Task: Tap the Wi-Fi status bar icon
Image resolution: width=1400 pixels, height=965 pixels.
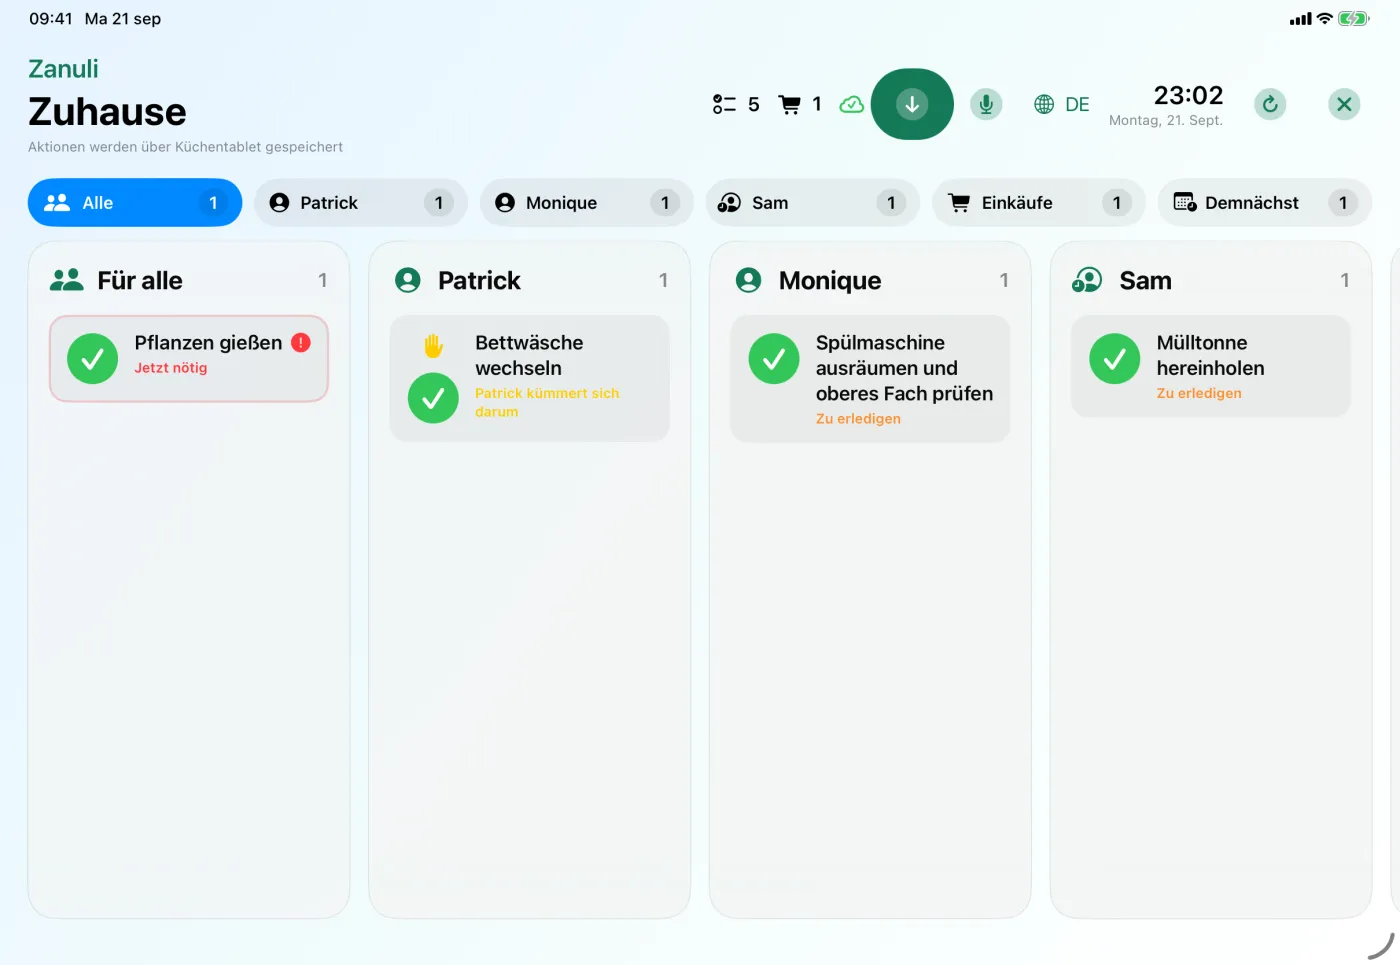Action: 1324,18
